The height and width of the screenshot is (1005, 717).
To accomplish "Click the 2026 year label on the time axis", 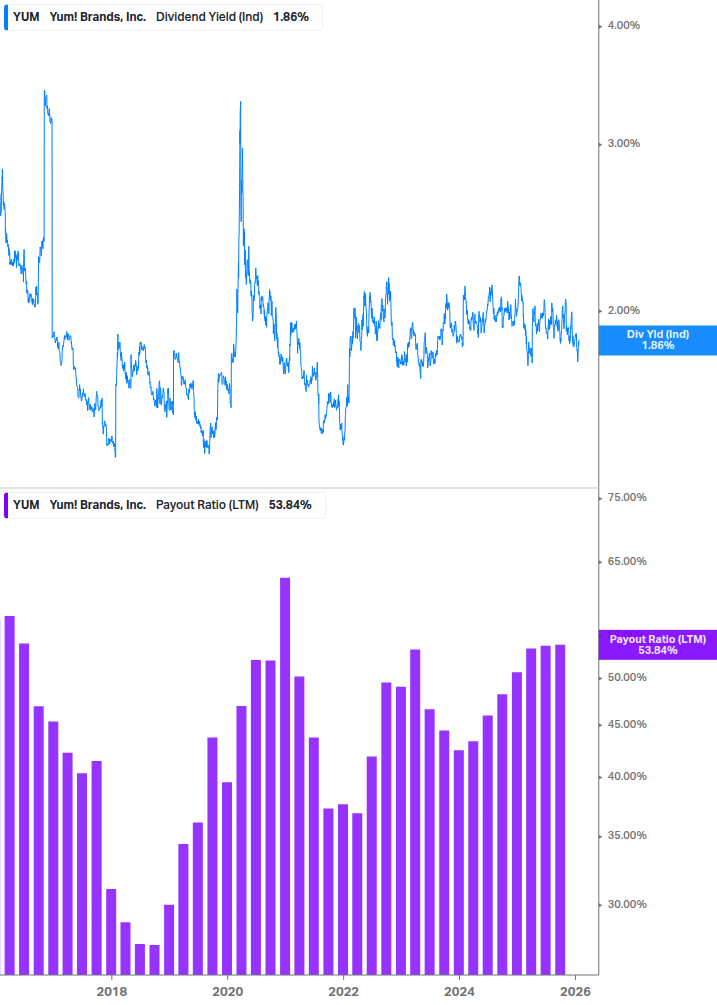I will point(575,992).
